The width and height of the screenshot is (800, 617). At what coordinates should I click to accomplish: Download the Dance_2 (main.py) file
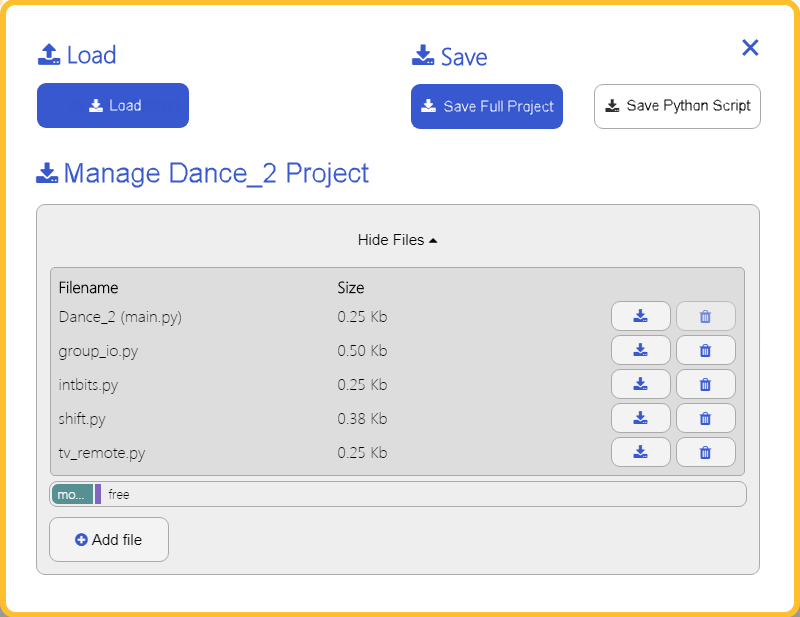640,316
